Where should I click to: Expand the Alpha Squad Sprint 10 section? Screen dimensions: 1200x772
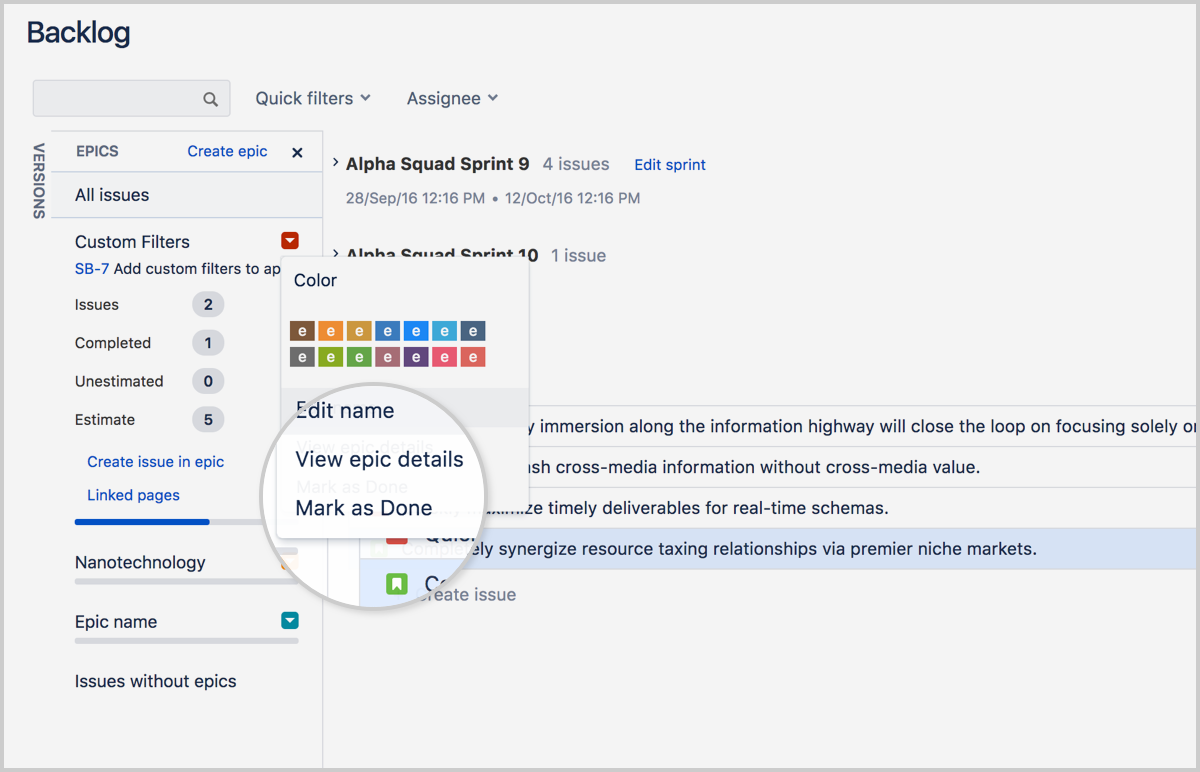[334, 254]
